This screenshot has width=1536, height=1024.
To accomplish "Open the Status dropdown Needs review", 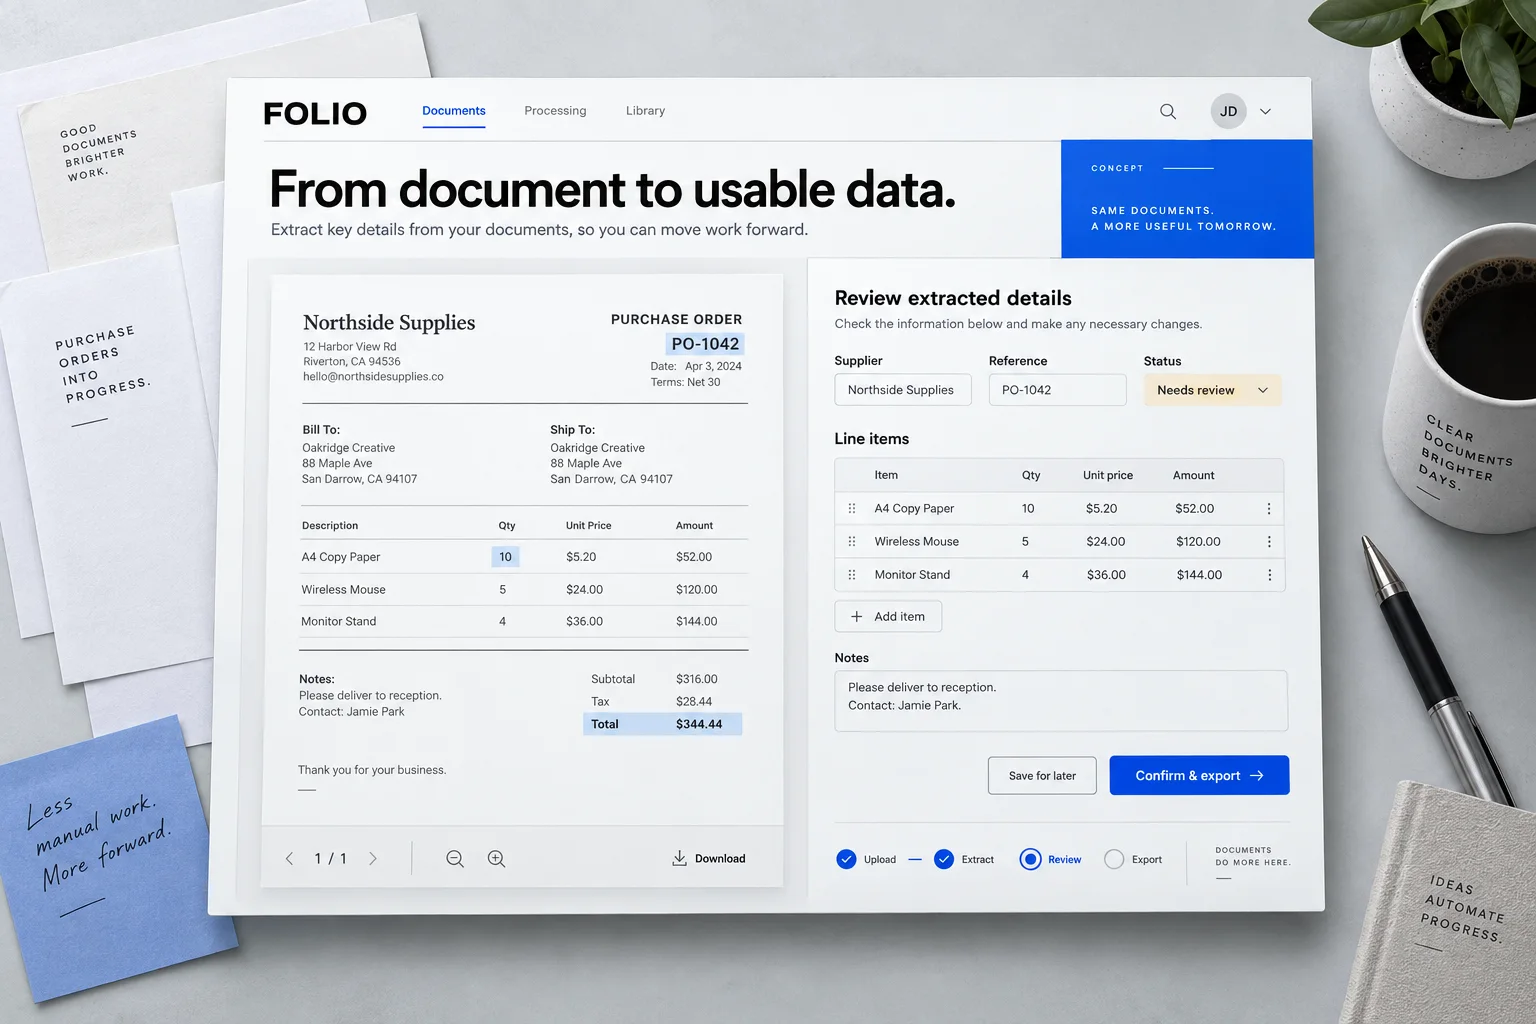I will (x=1212, y=390).
